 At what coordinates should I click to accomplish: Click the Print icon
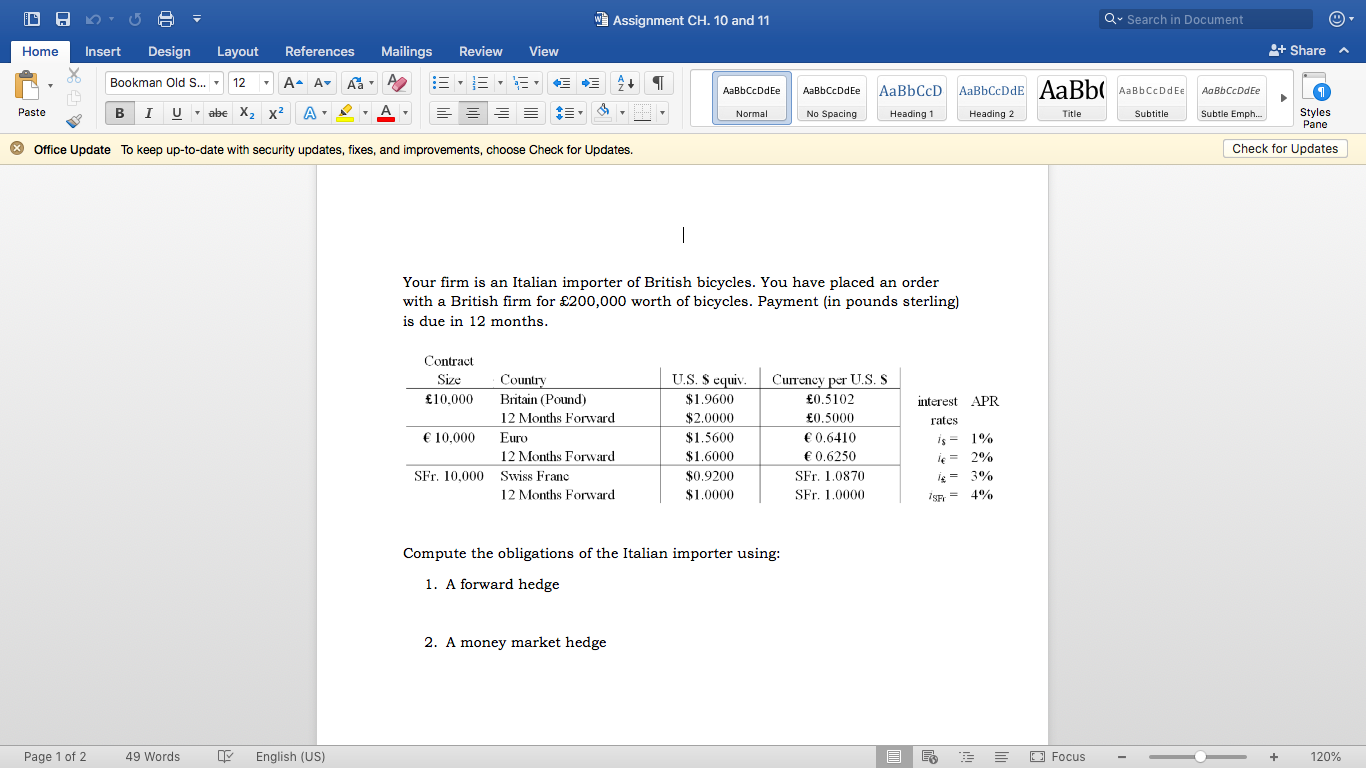(166, 19)
